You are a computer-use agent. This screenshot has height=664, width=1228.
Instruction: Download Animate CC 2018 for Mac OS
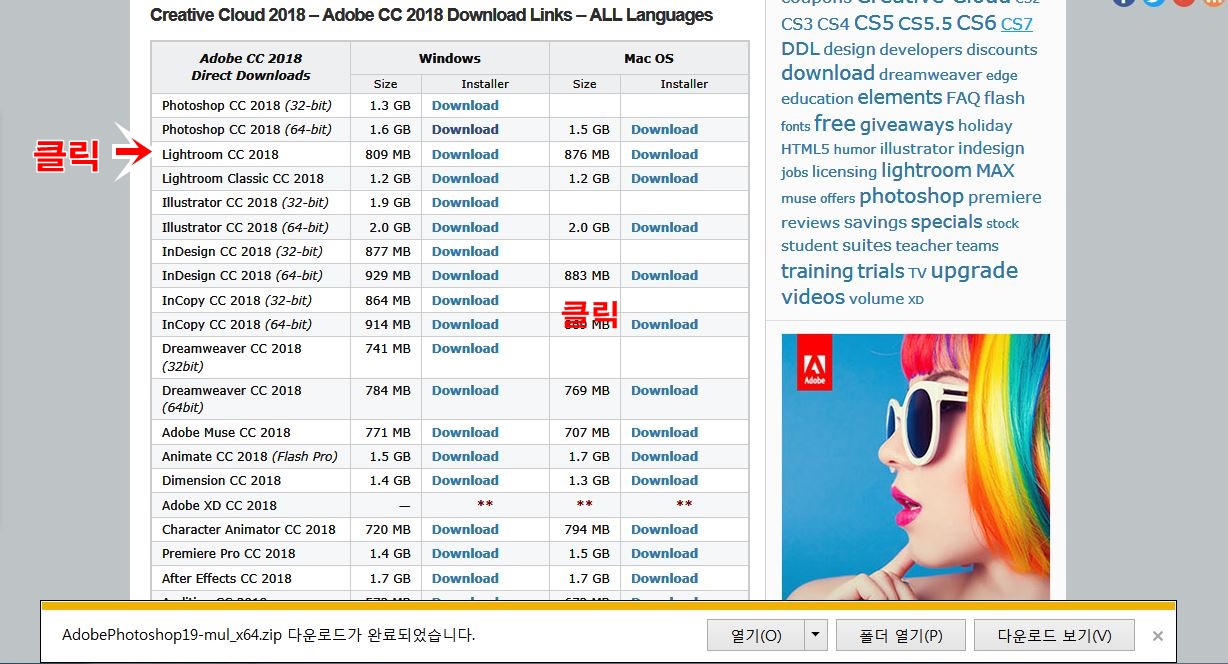coord(664,456)
